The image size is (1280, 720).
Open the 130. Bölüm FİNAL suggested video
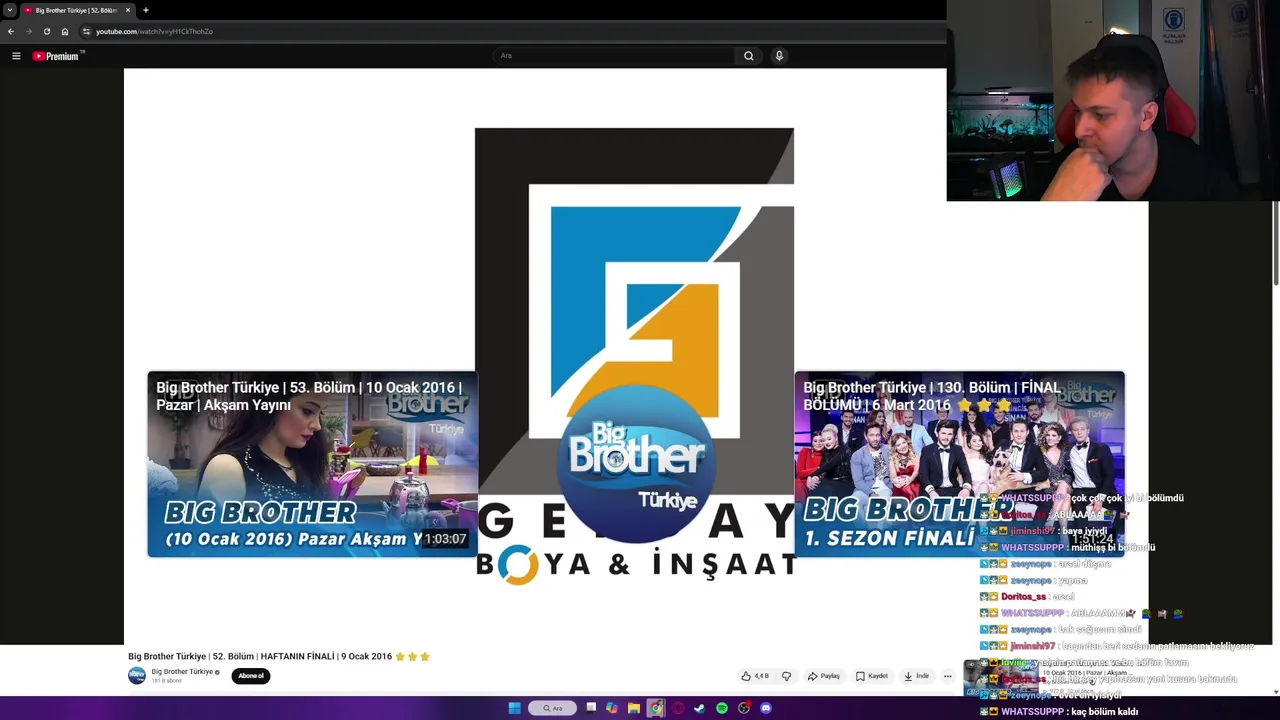pyautogui.click(x=959, y=464)
